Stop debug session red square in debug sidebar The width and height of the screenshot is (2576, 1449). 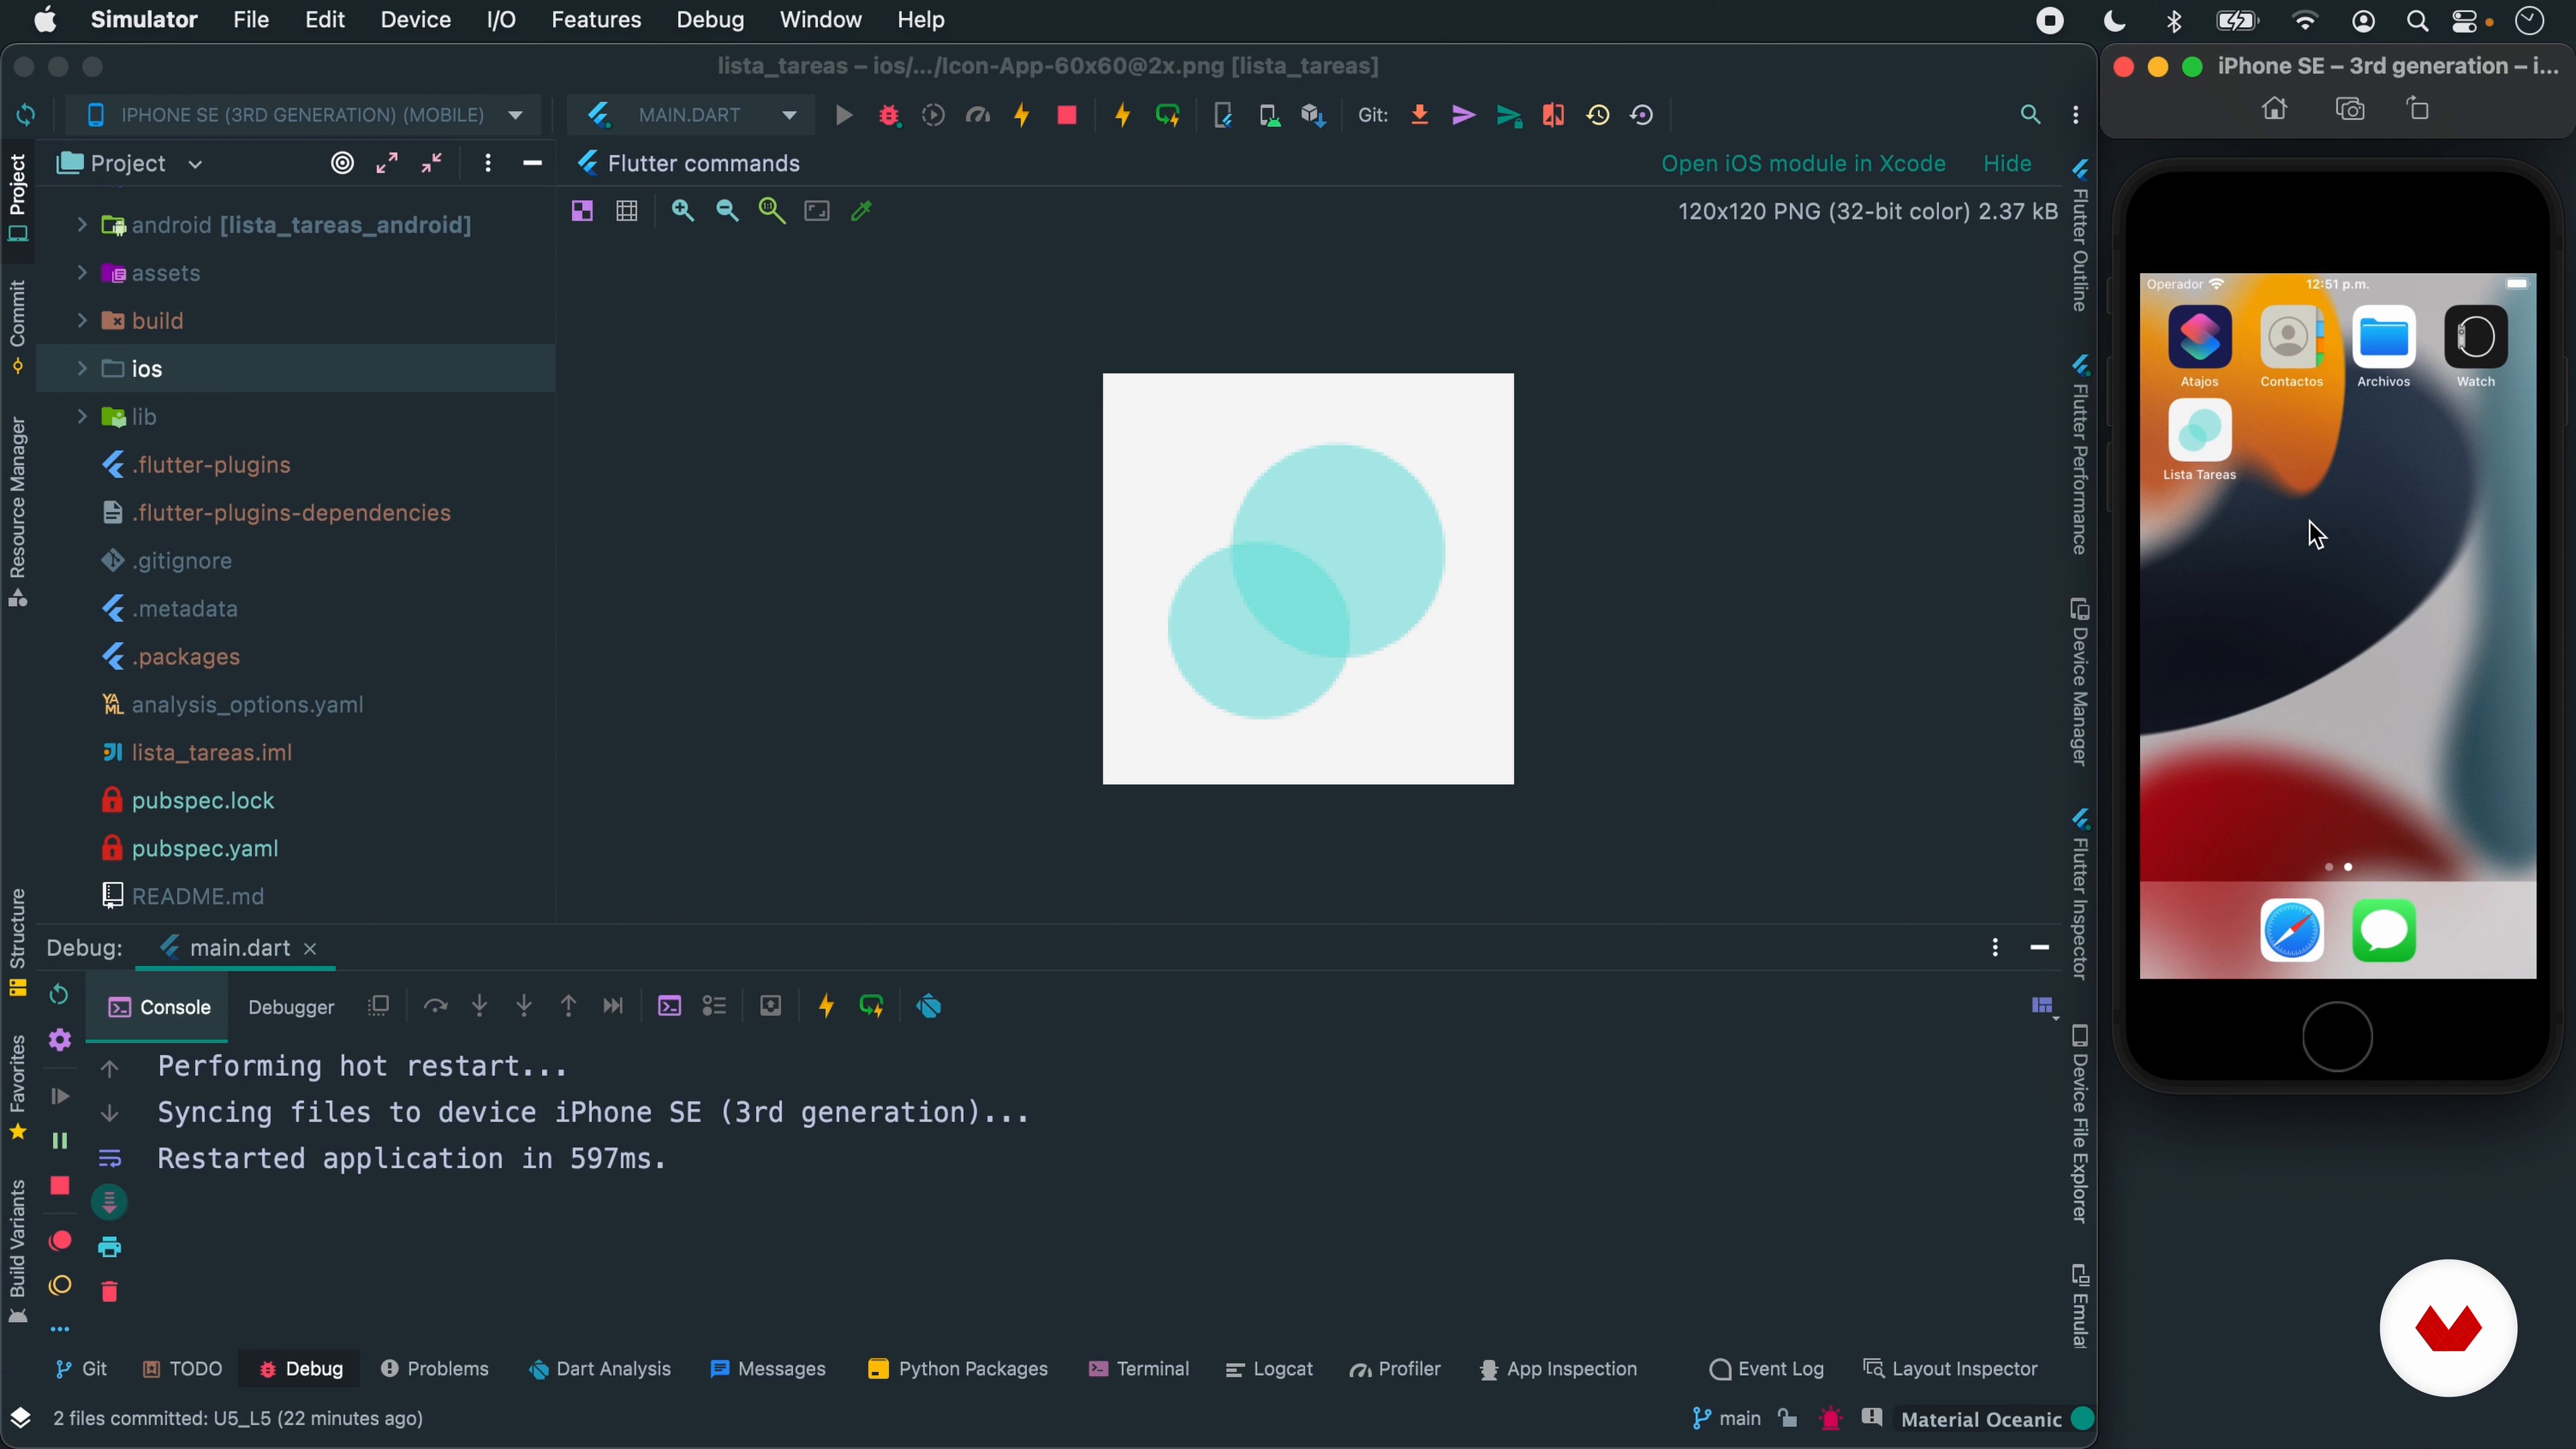[x=59, y=1186]
